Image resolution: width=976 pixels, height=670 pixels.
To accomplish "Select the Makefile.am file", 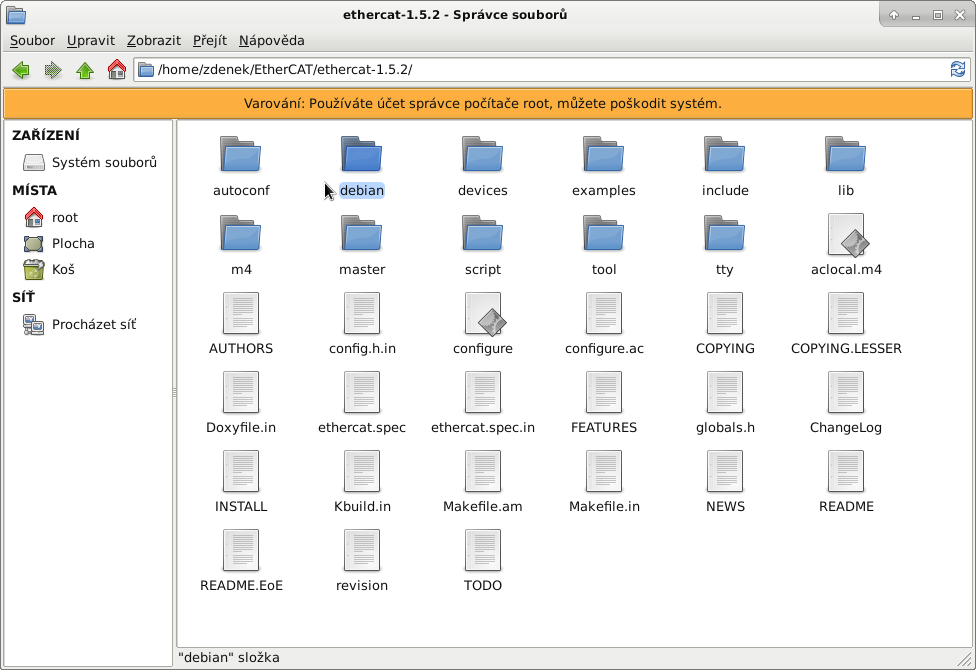I will click(x=483, y=472).
